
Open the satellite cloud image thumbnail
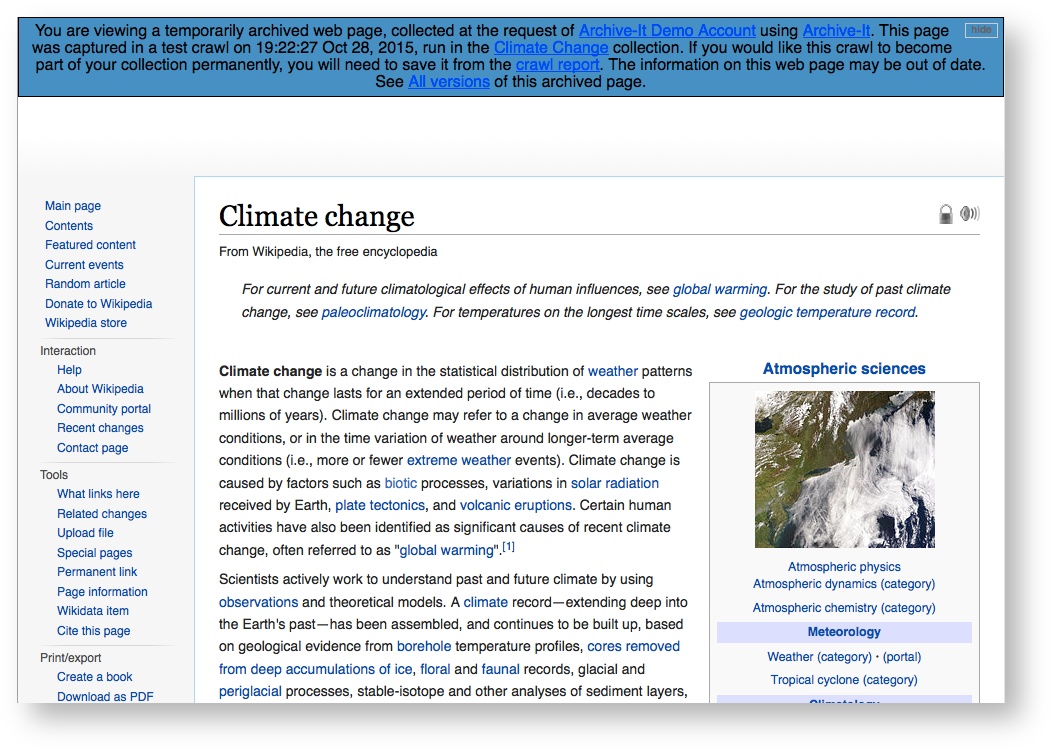844,469
